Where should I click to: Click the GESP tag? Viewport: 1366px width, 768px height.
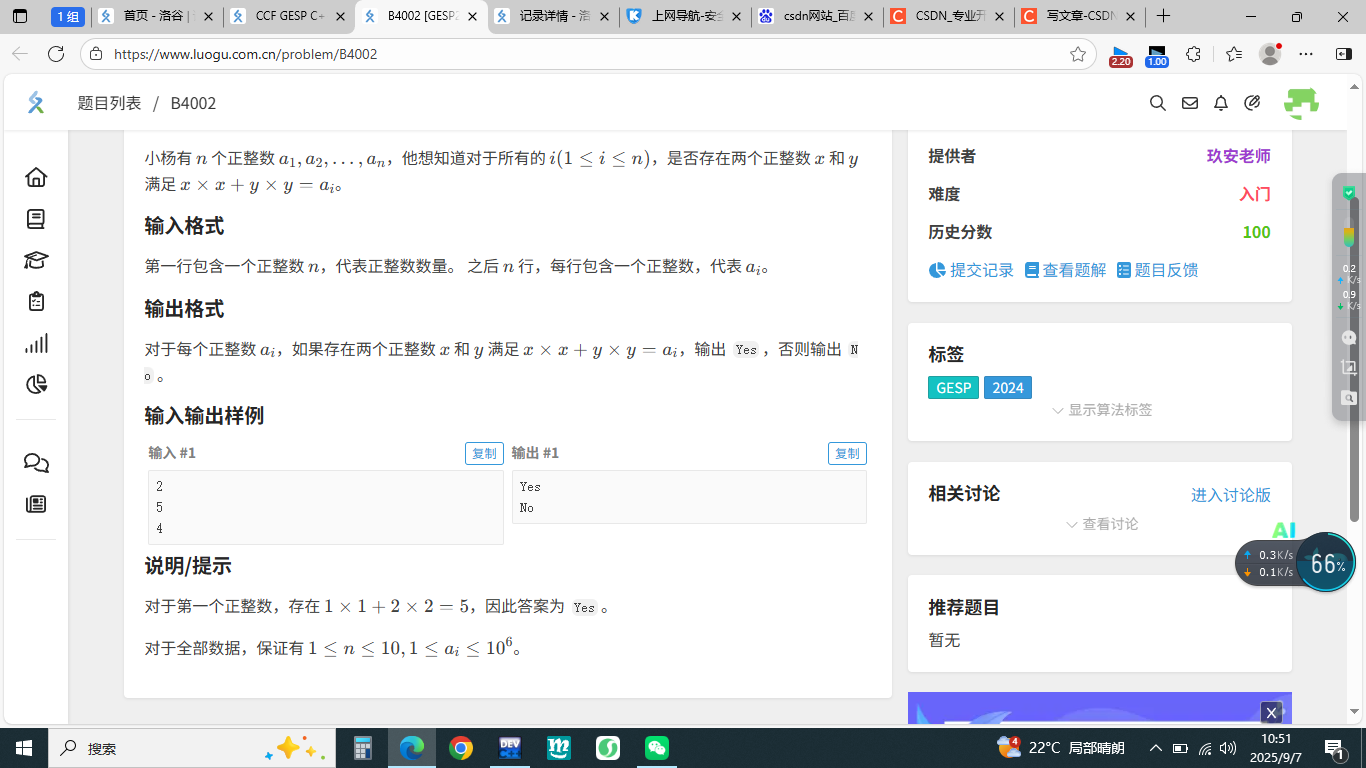[953, 388]
